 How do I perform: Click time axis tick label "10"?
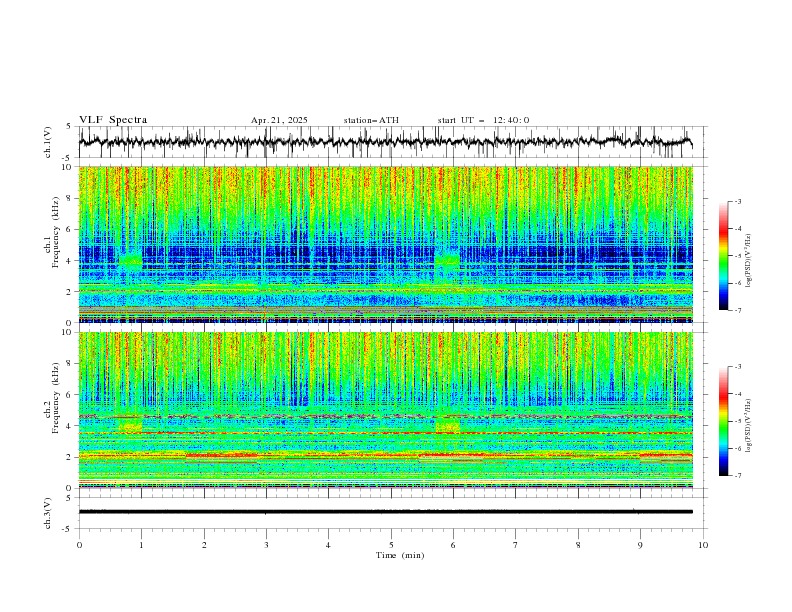click(x=703, y=545)
